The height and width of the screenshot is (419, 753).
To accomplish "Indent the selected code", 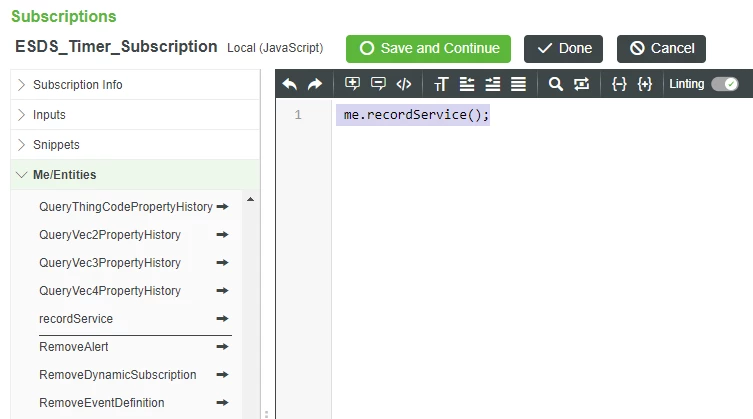I will (492, 84).
